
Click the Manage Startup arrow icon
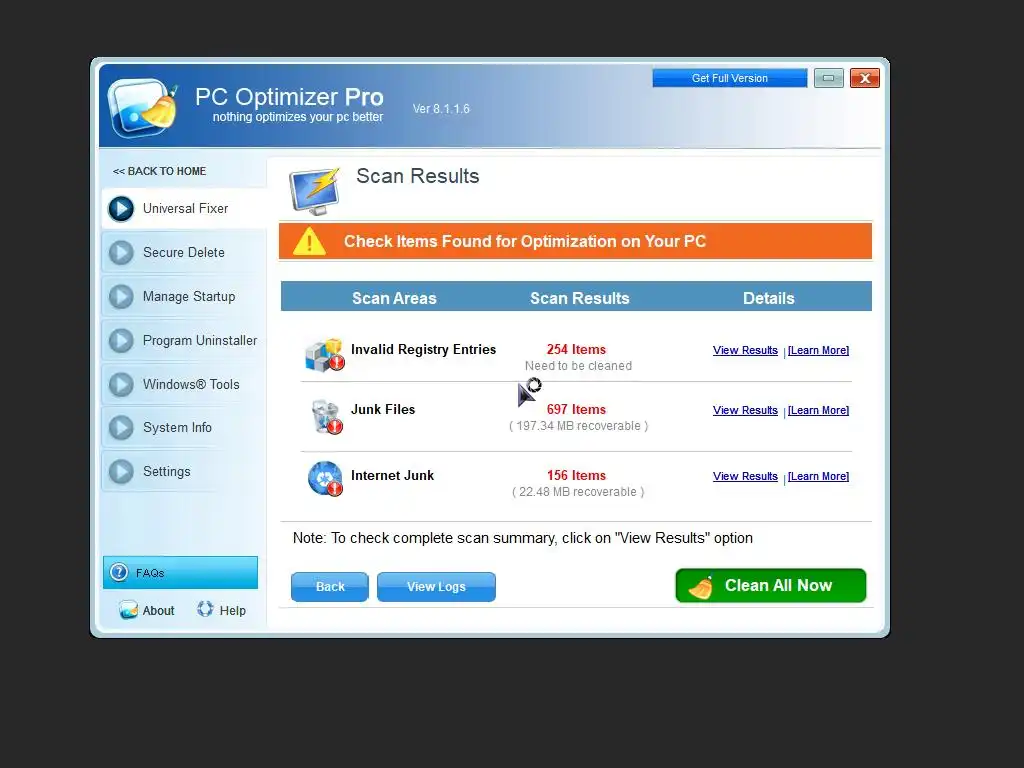click(x=121, y=296)
